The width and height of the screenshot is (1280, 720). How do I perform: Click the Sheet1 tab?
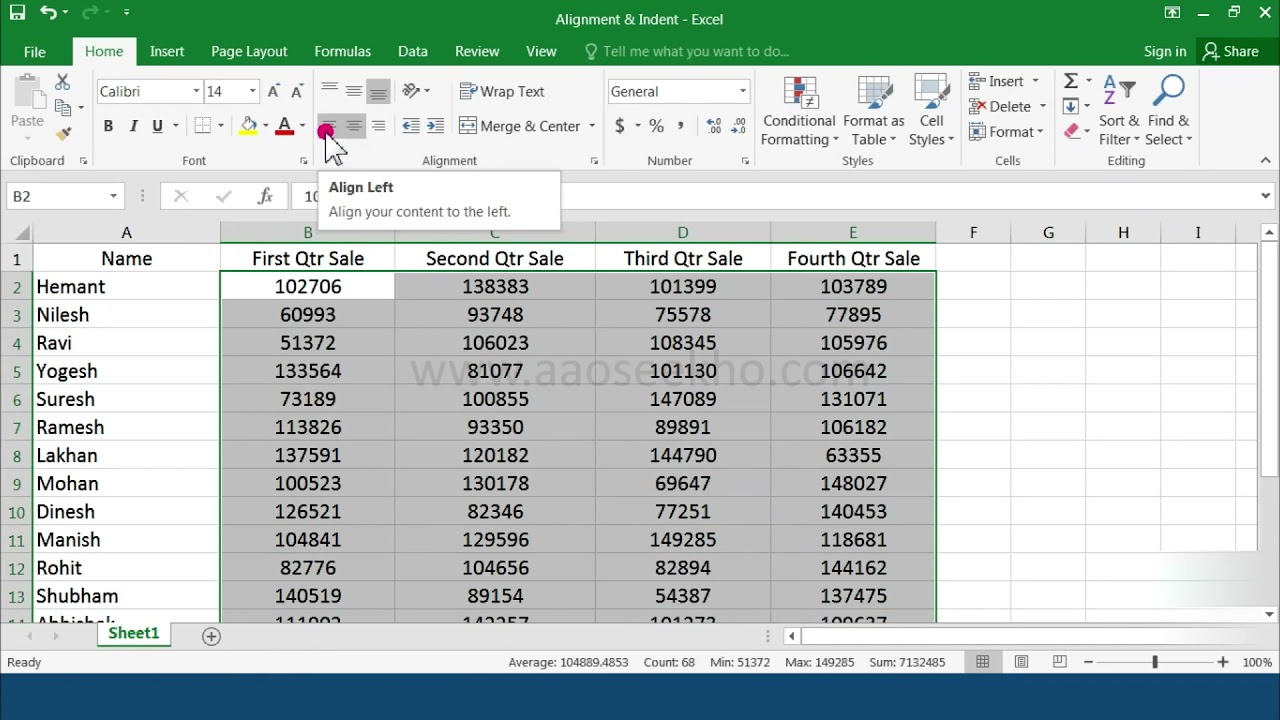(x=134, y=634)
